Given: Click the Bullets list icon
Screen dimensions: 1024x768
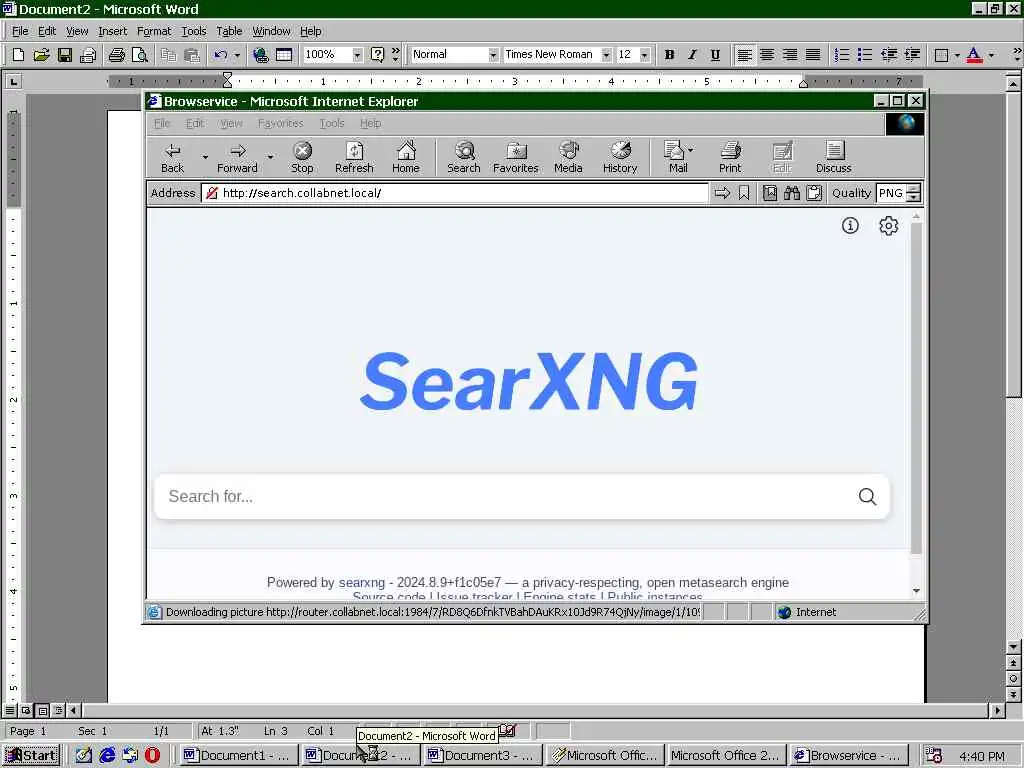Looking at the screenshot, I should pyautogui.click(x=865, y=55).
